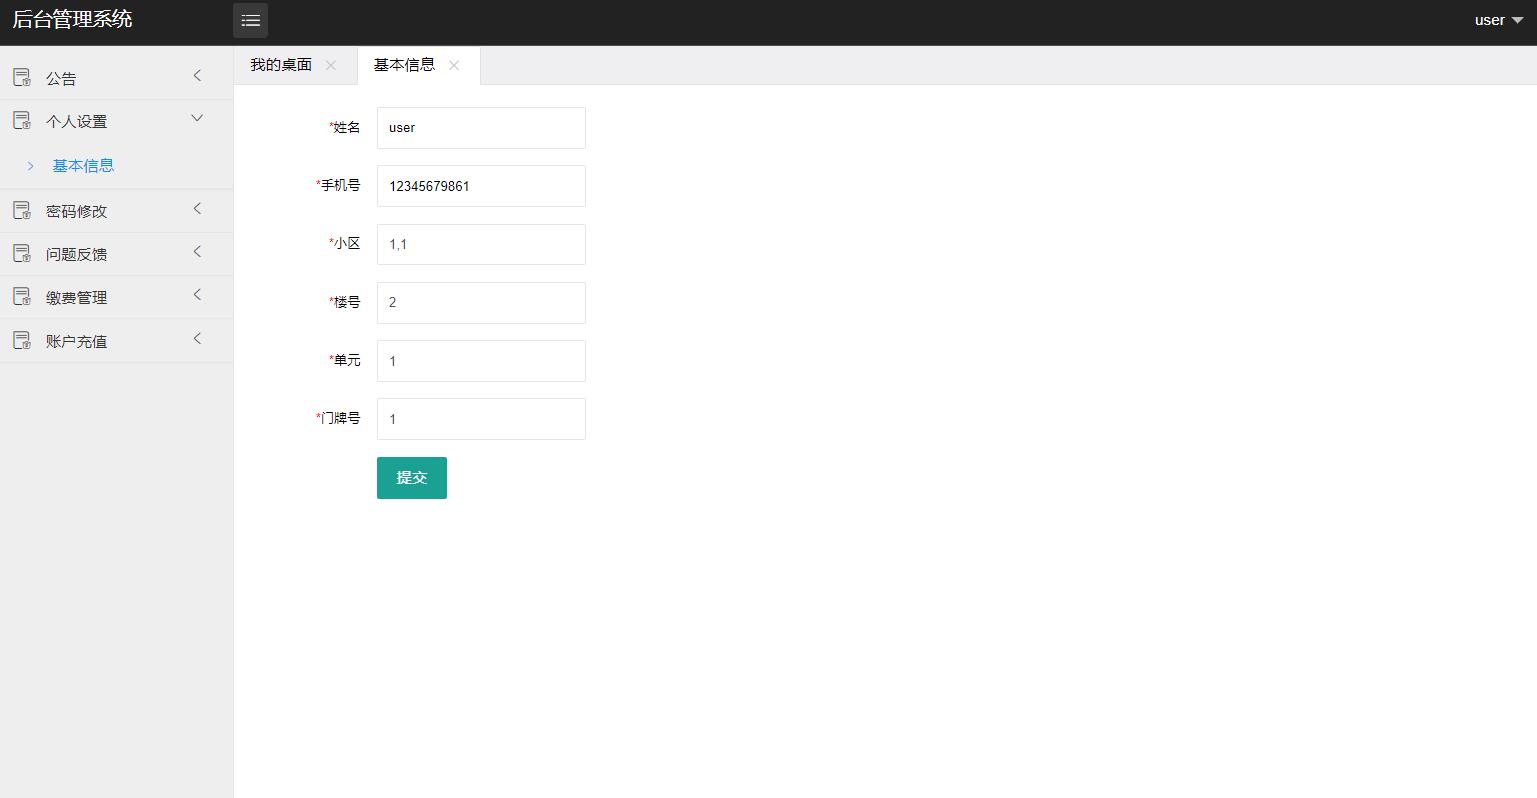Screen dimensions: 1537x798
Task: Select 基本信息 in the sidebar
Action: pos(83,165)
